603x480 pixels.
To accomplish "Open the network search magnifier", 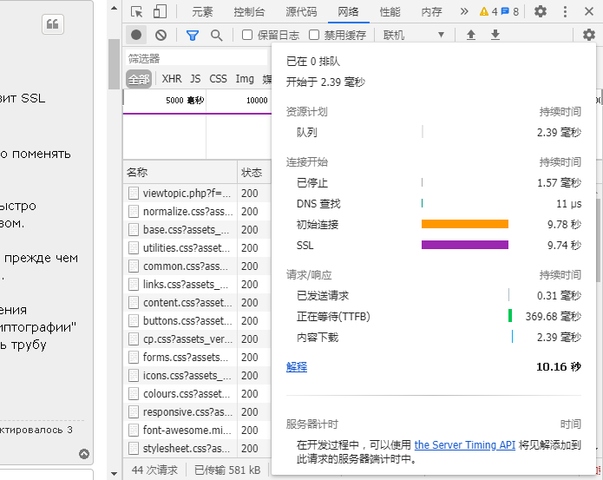I will [x=216, y=35].
